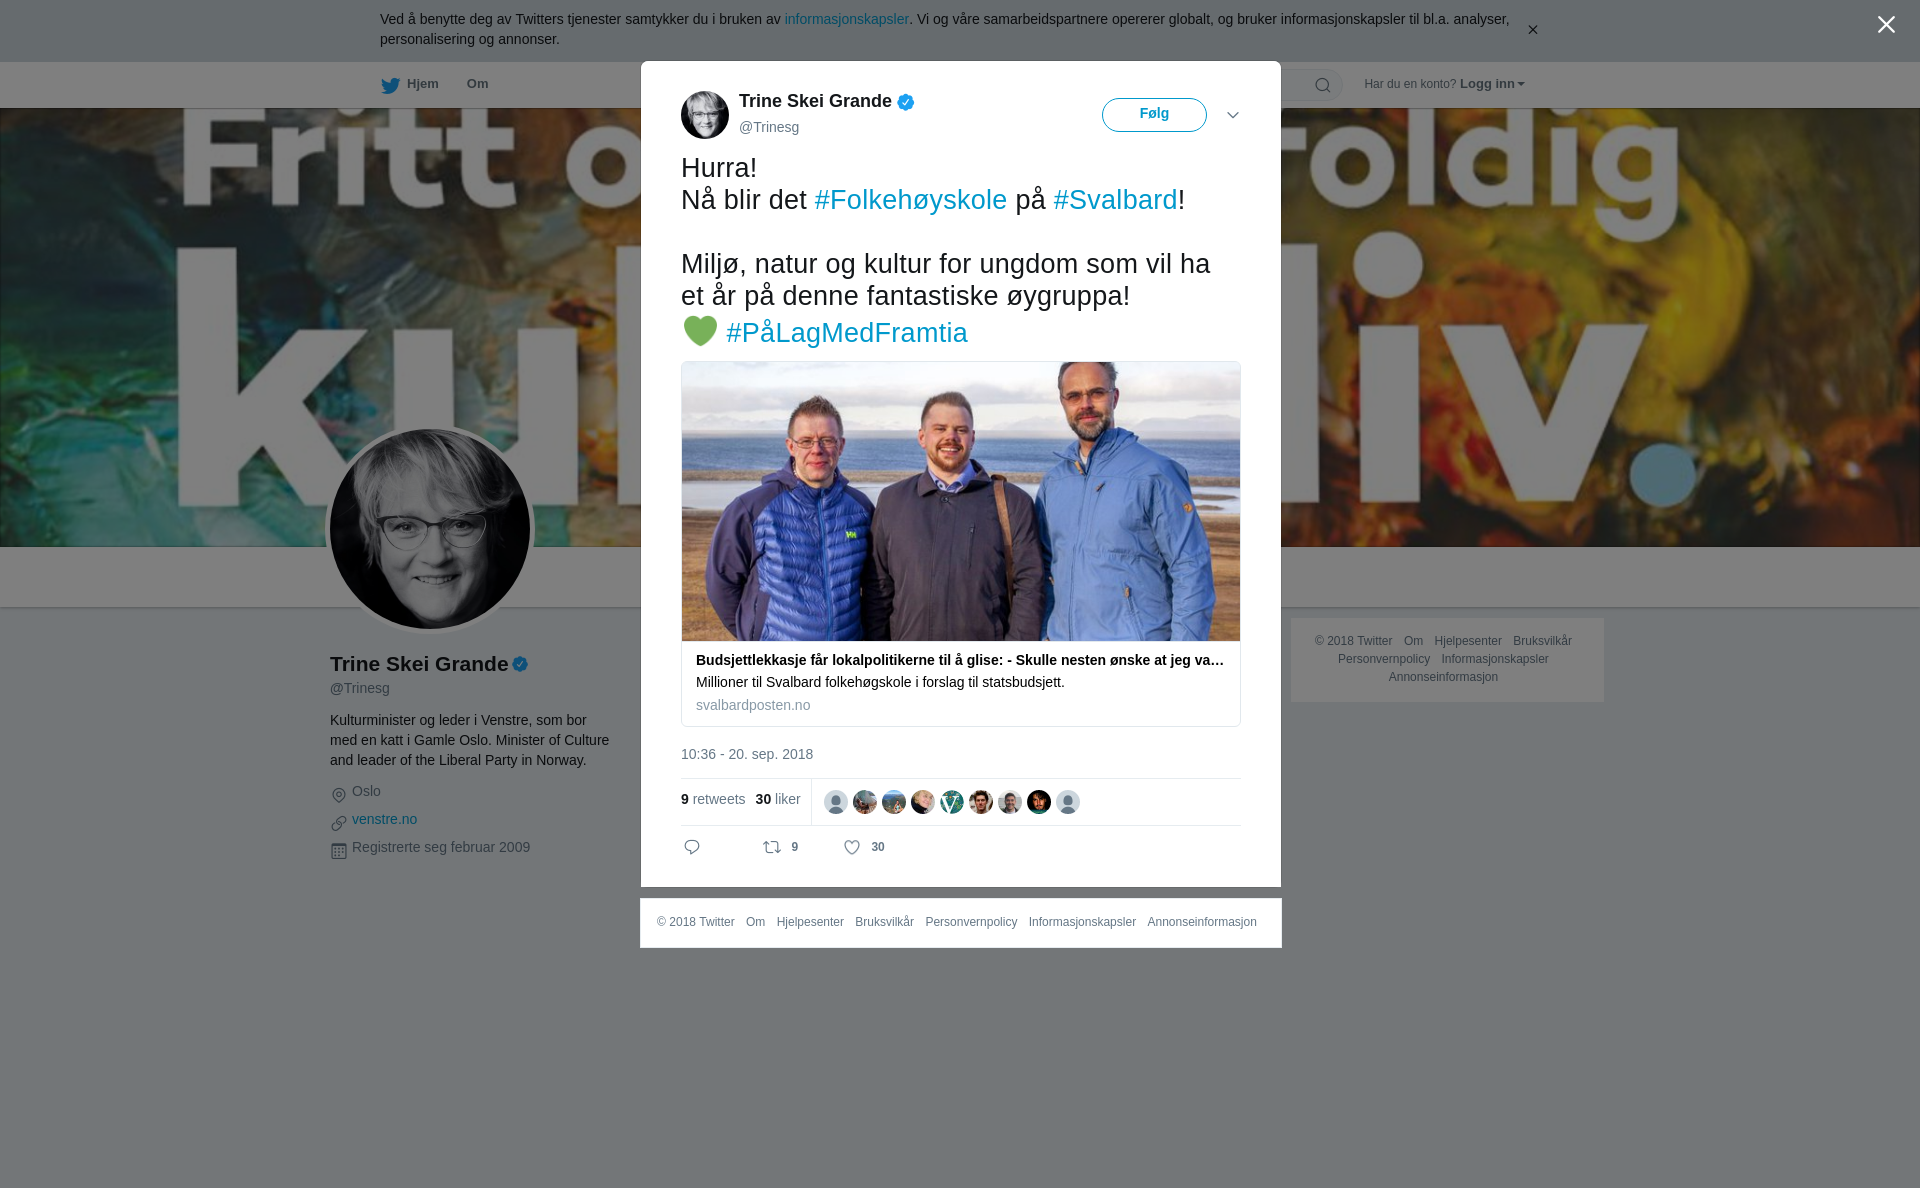Open the informasjonskapsler link in banner

coord(846,19)
